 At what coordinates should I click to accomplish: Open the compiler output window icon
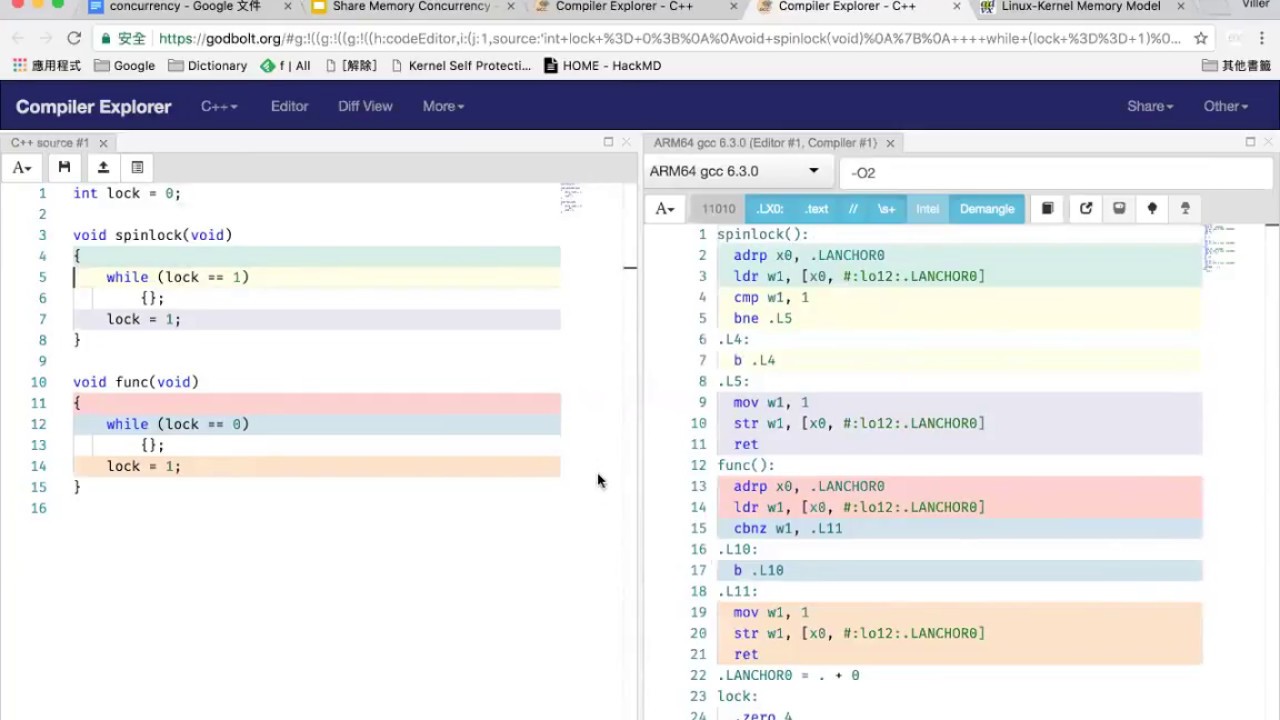tap(1119, 209)
